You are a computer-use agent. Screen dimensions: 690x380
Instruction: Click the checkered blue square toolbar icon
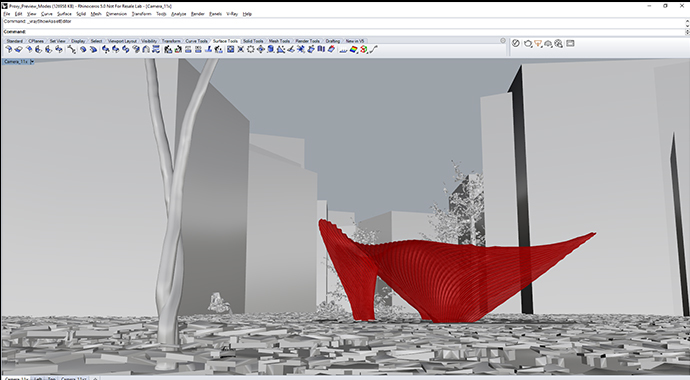pos(230,50)
